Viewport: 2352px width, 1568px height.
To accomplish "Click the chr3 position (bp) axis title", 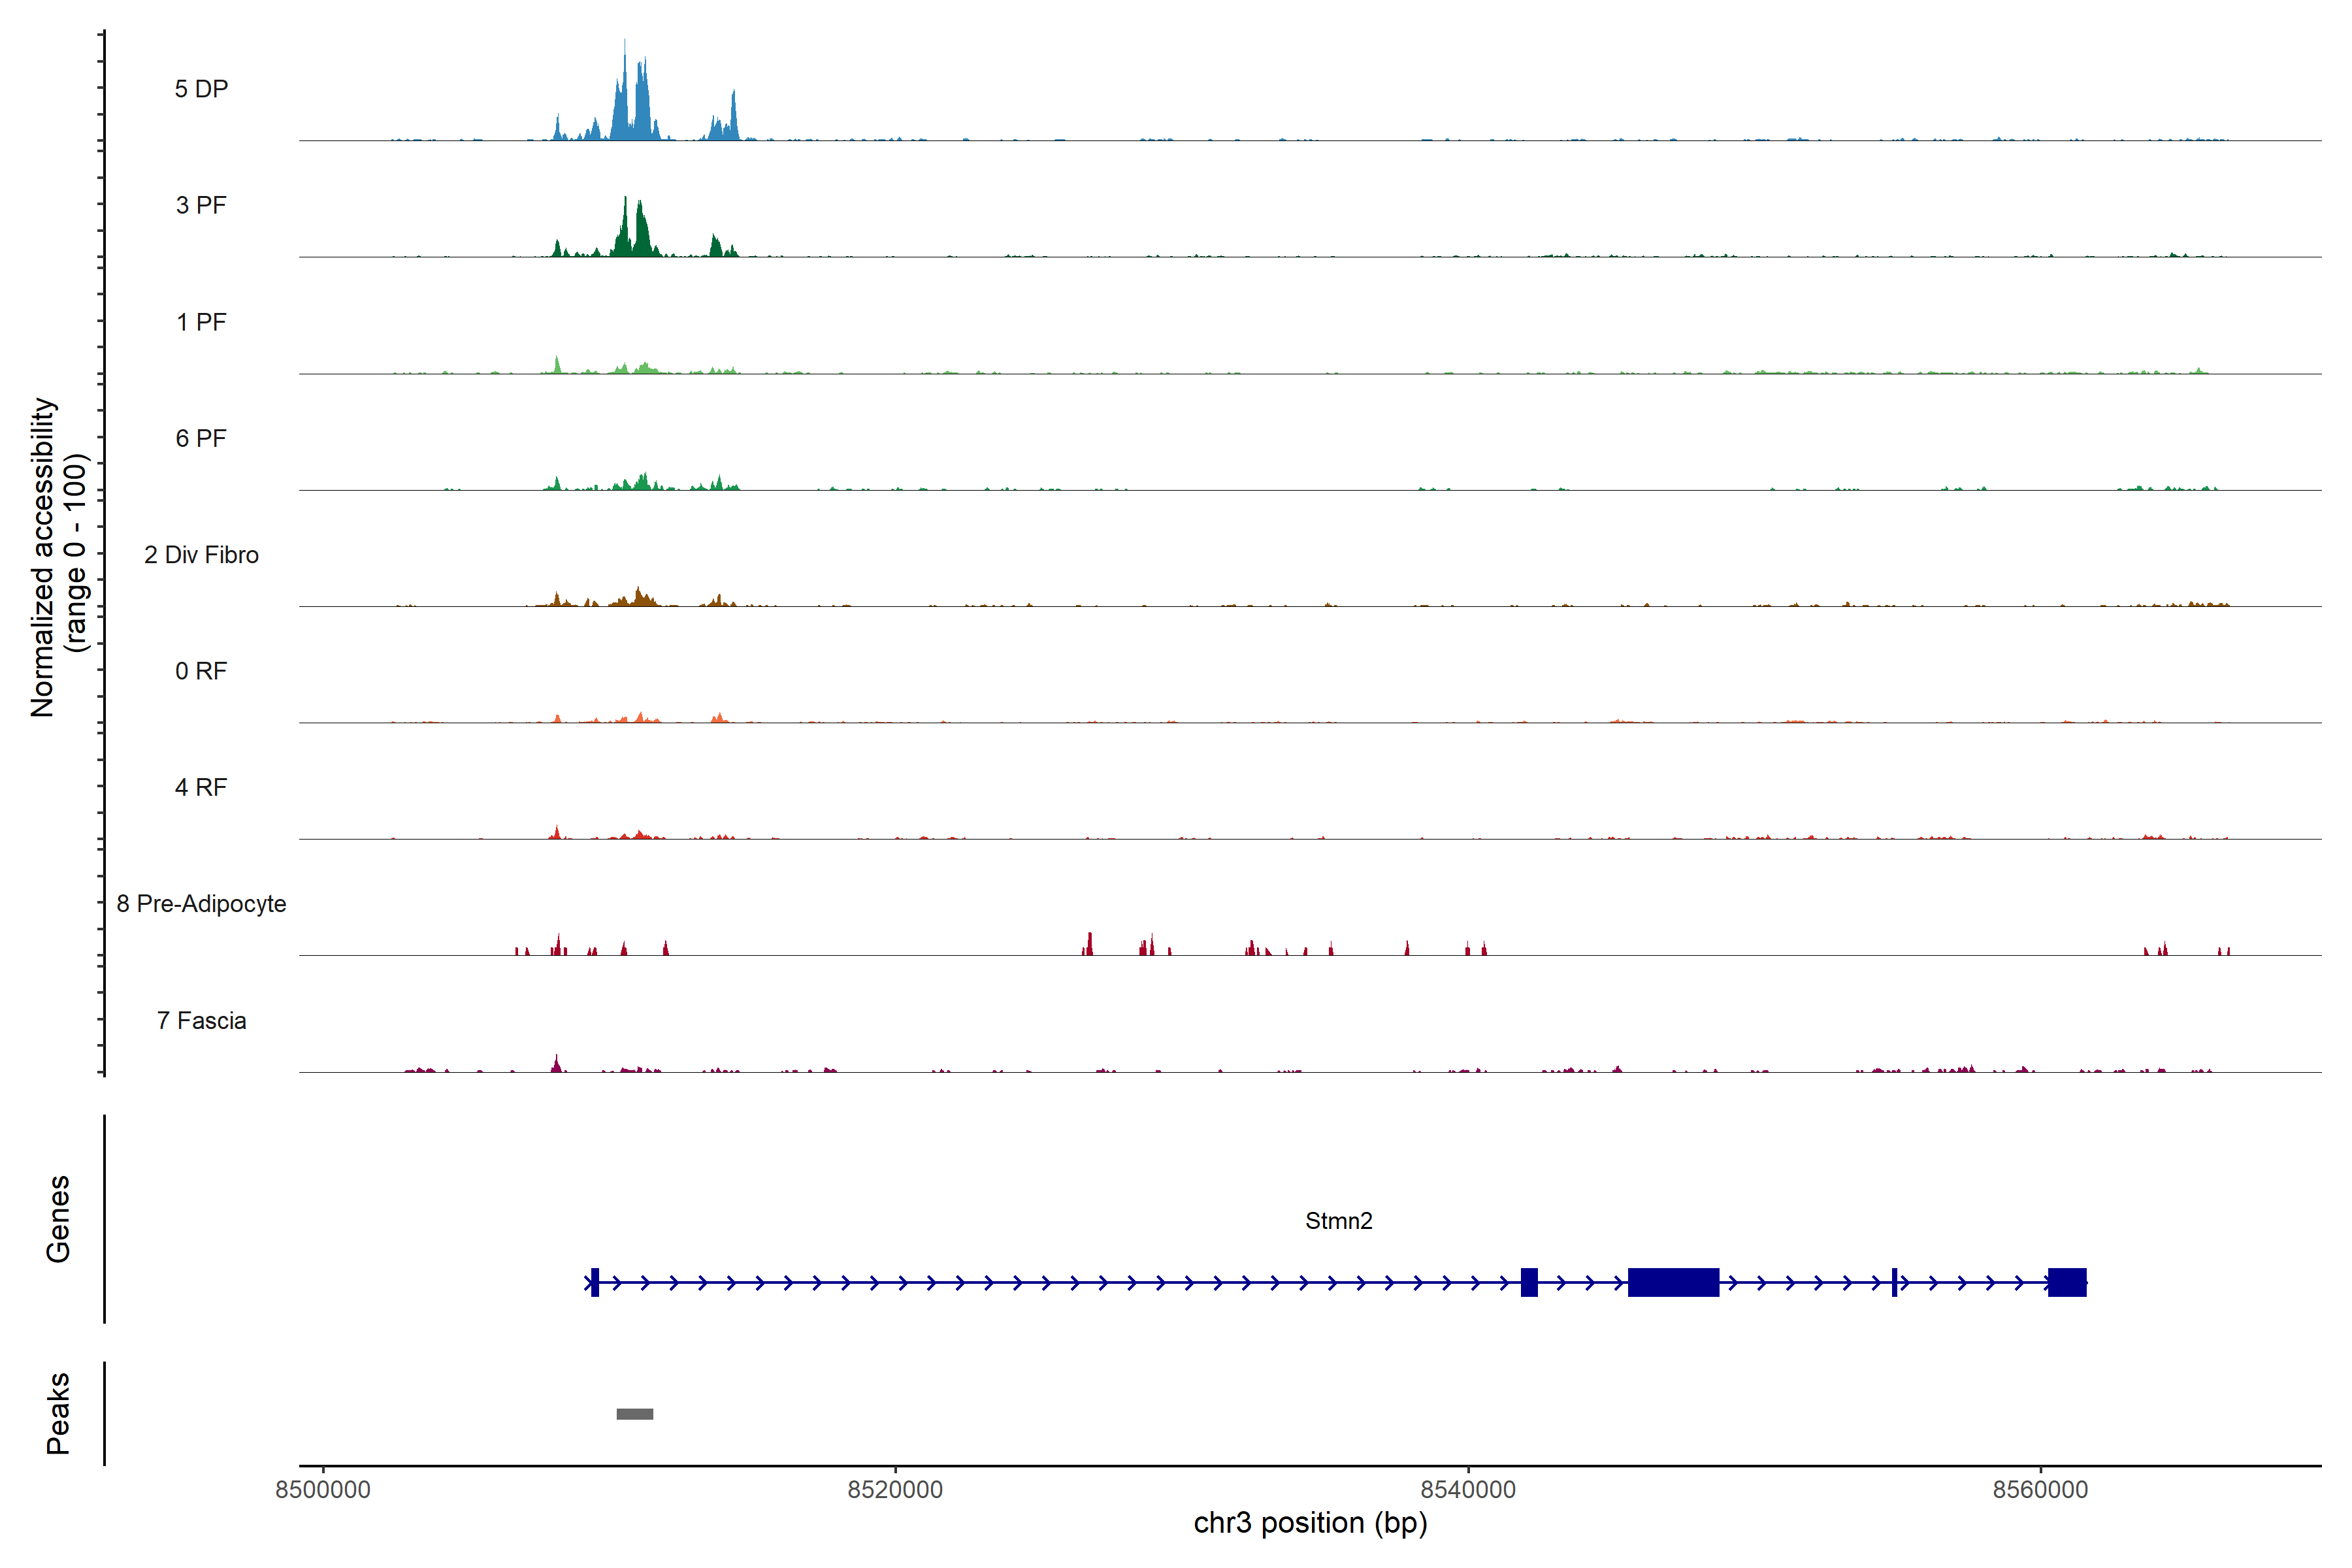I will coord(1310,1523).
